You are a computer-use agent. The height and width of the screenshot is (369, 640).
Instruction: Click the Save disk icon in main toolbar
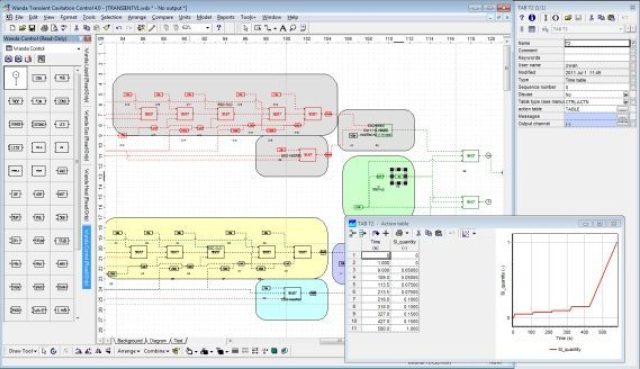pyautogui.click(x=32, y=28)
